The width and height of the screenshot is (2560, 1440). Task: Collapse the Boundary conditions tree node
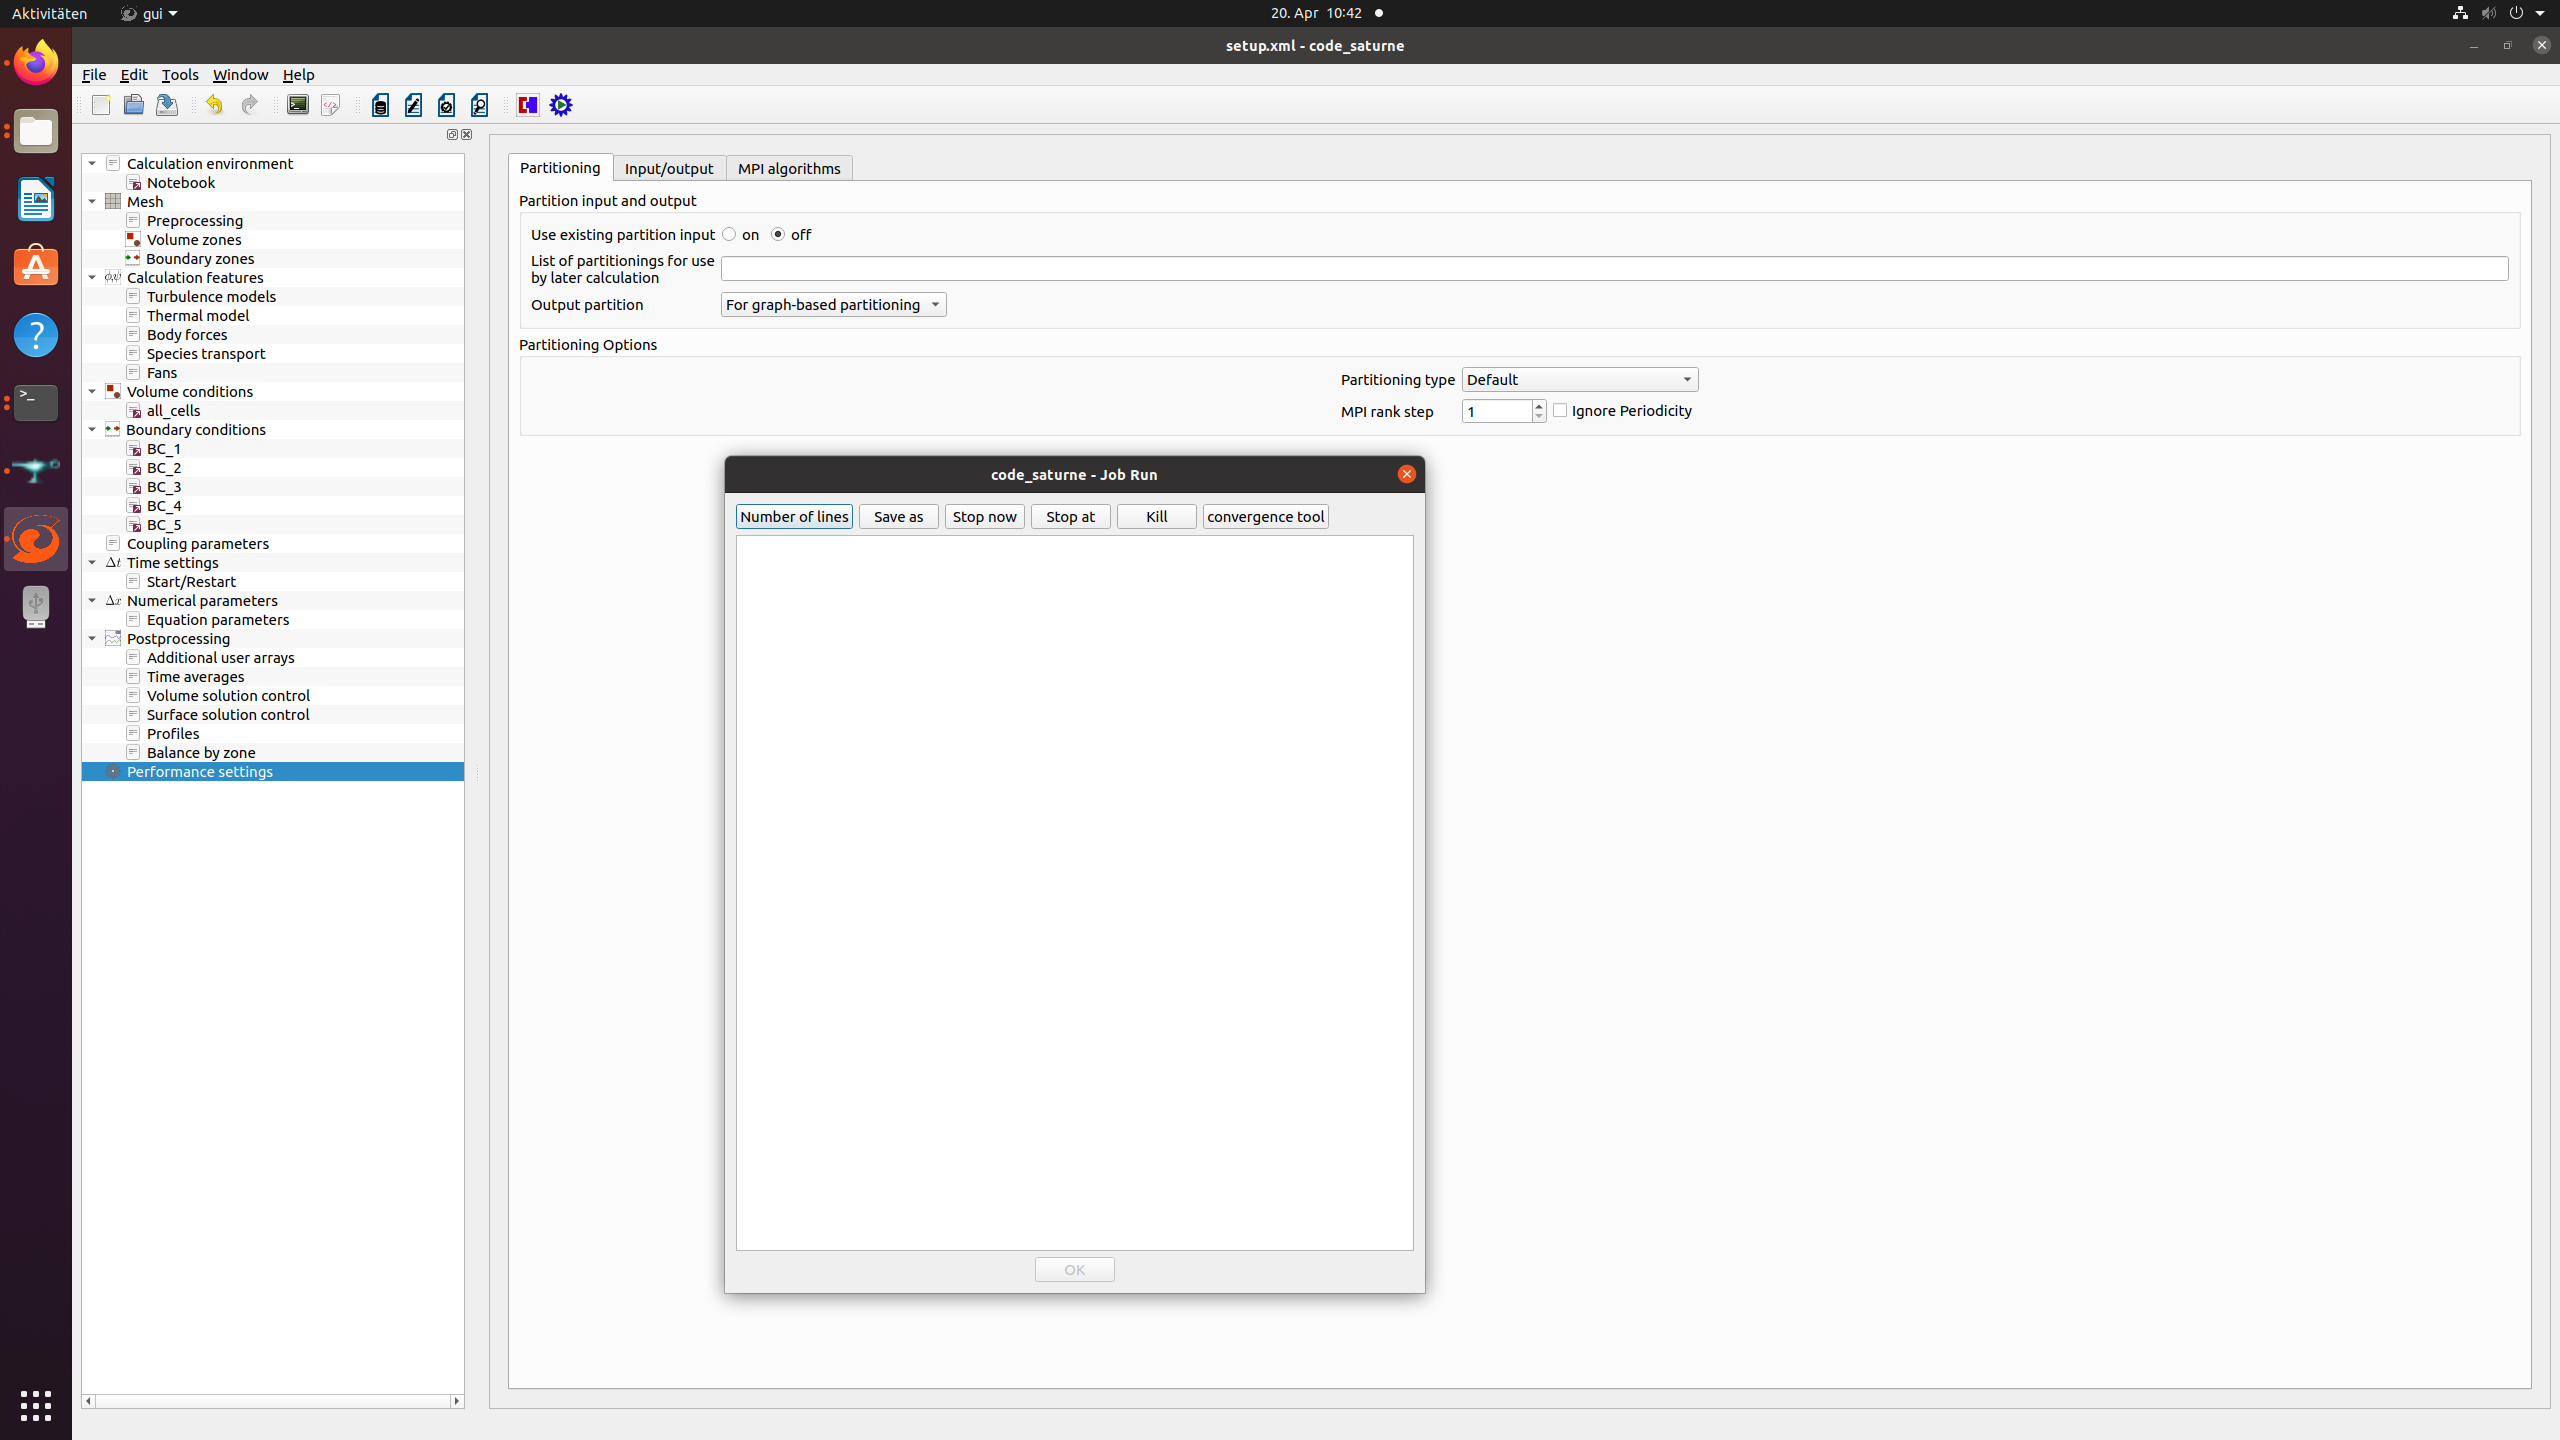click(x=92, y=430)
